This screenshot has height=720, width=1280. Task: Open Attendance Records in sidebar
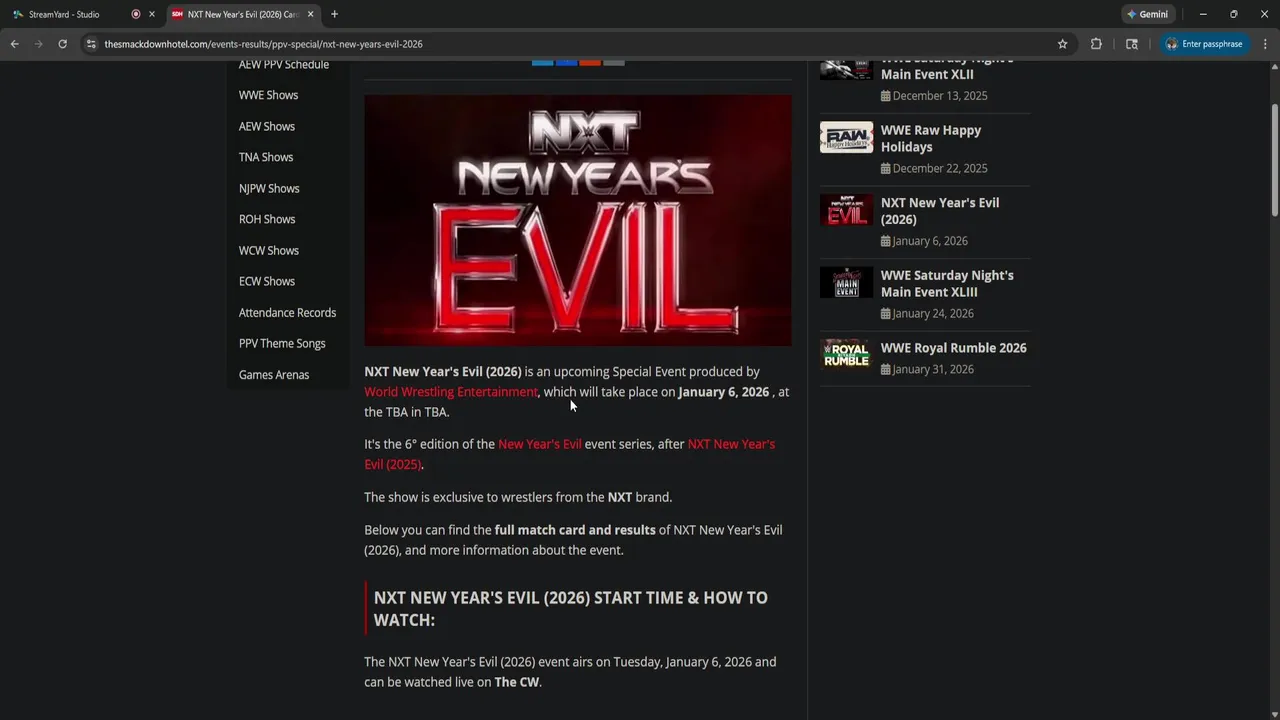click(x=287, y=312)
